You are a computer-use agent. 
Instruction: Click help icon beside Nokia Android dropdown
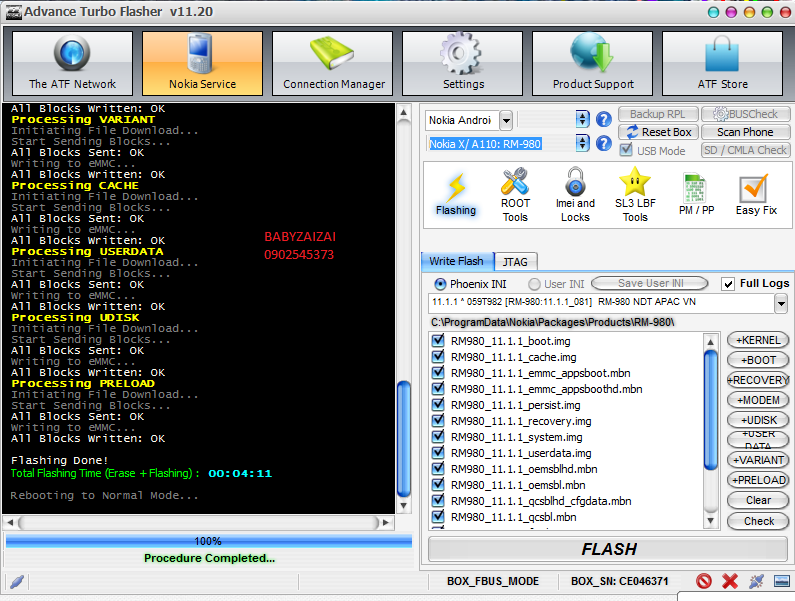point(603,120)
